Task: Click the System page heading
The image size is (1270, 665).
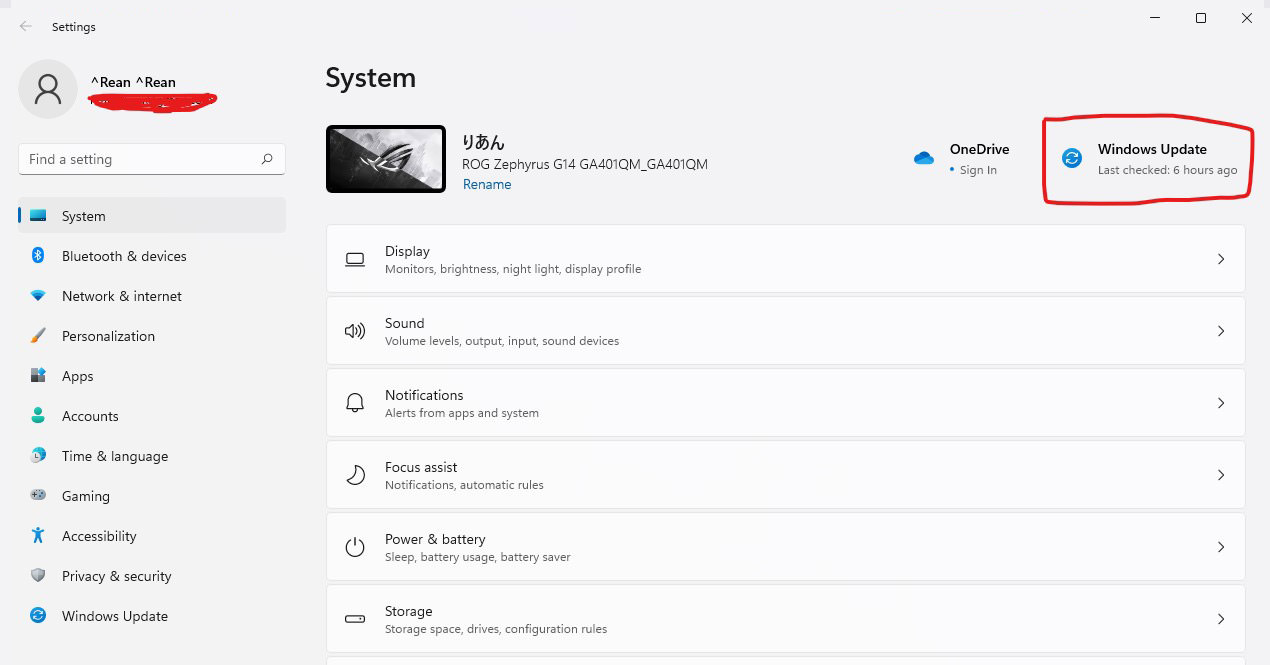Action: click(370, 78)
